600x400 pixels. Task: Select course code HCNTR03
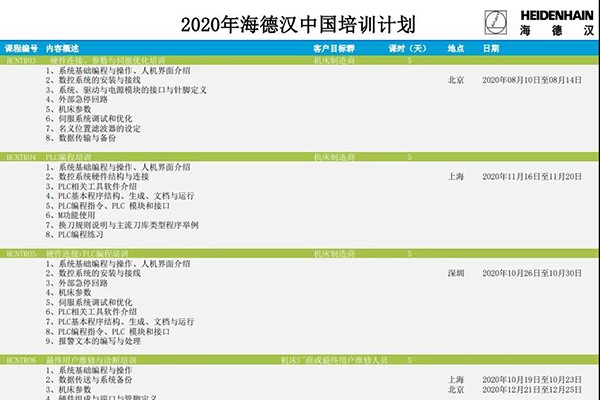pyautogui.click(x=21, y=60)
